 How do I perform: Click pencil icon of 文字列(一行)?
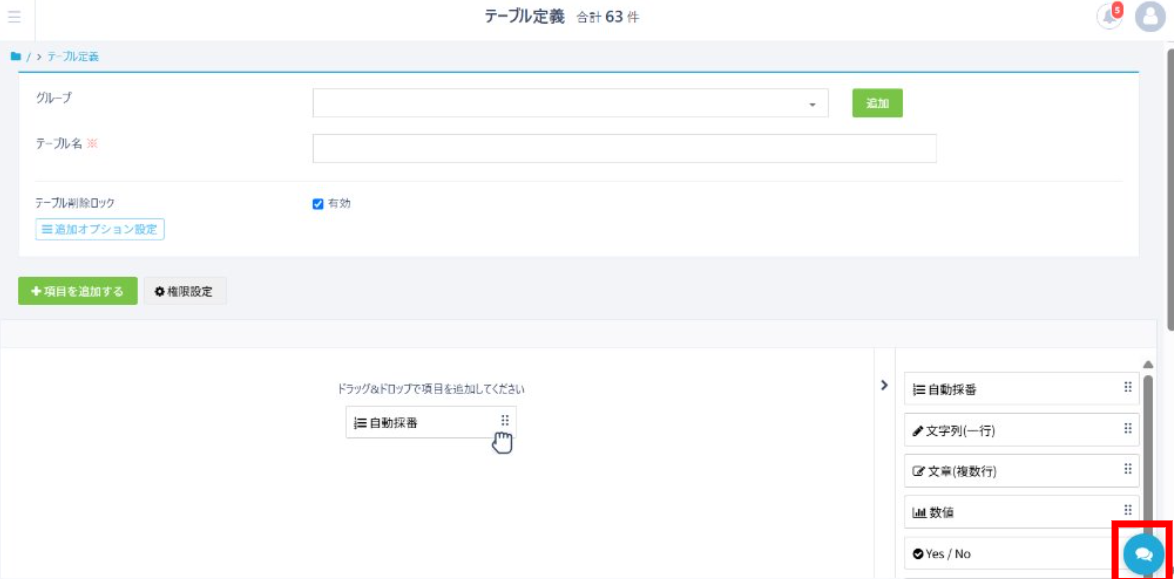click(918, 431)
